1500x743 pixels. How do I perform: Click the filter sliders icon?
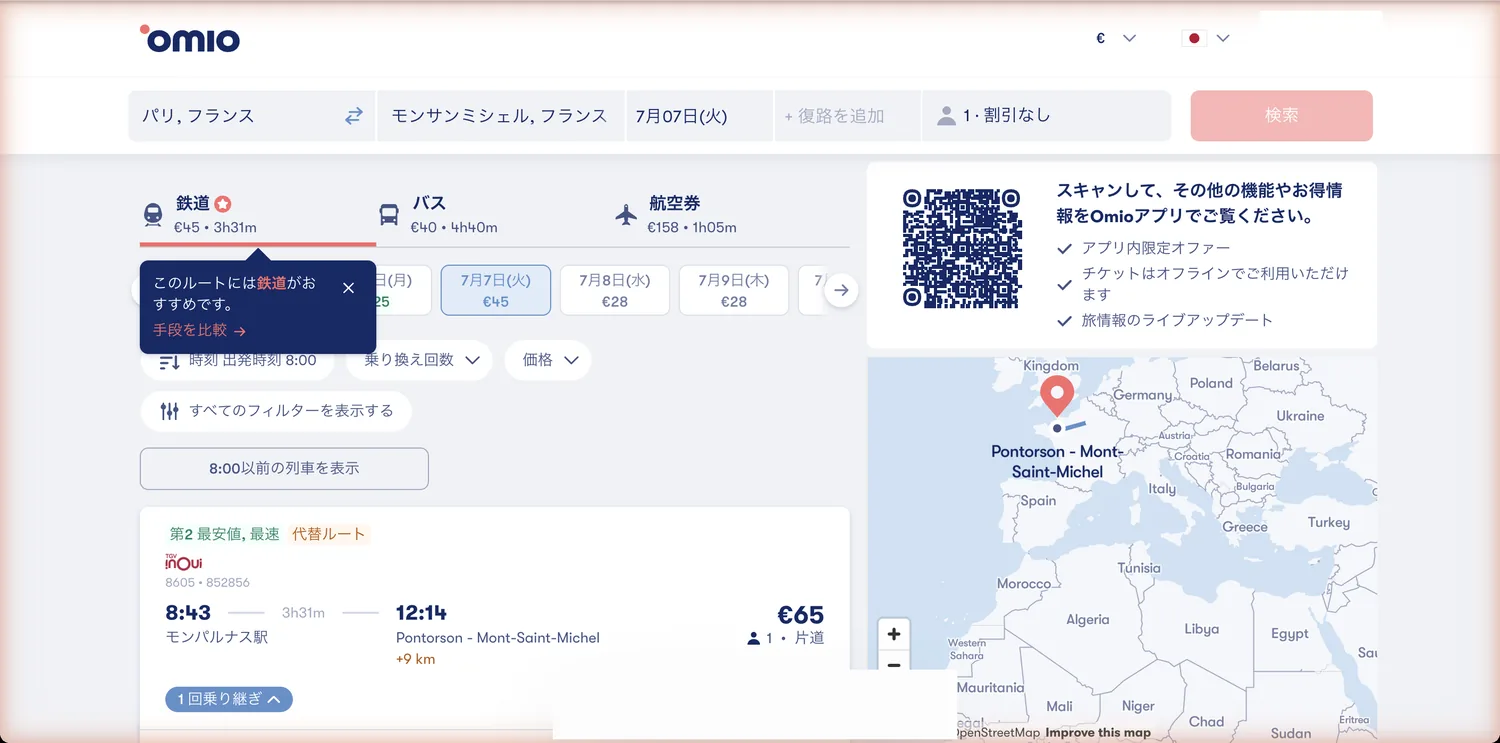tap(169, 411)
